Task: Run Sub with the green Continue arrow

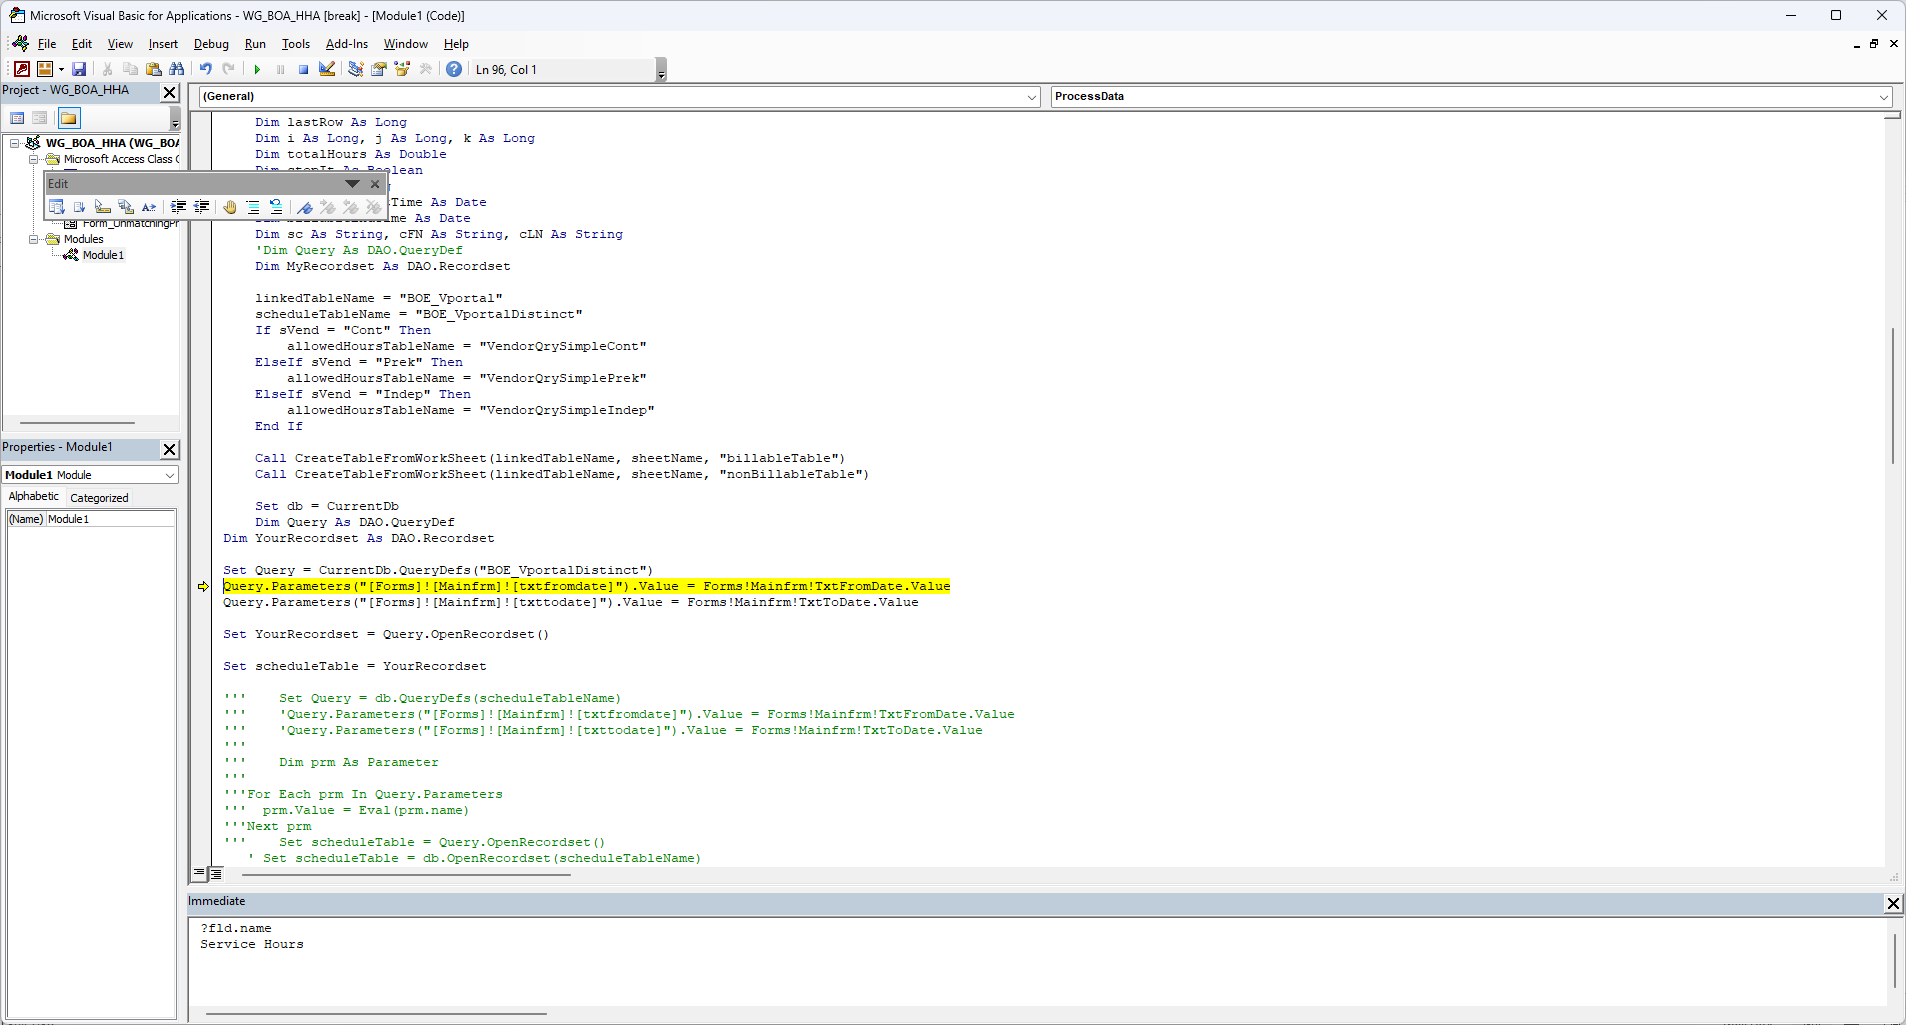Action: pos(257,69)
